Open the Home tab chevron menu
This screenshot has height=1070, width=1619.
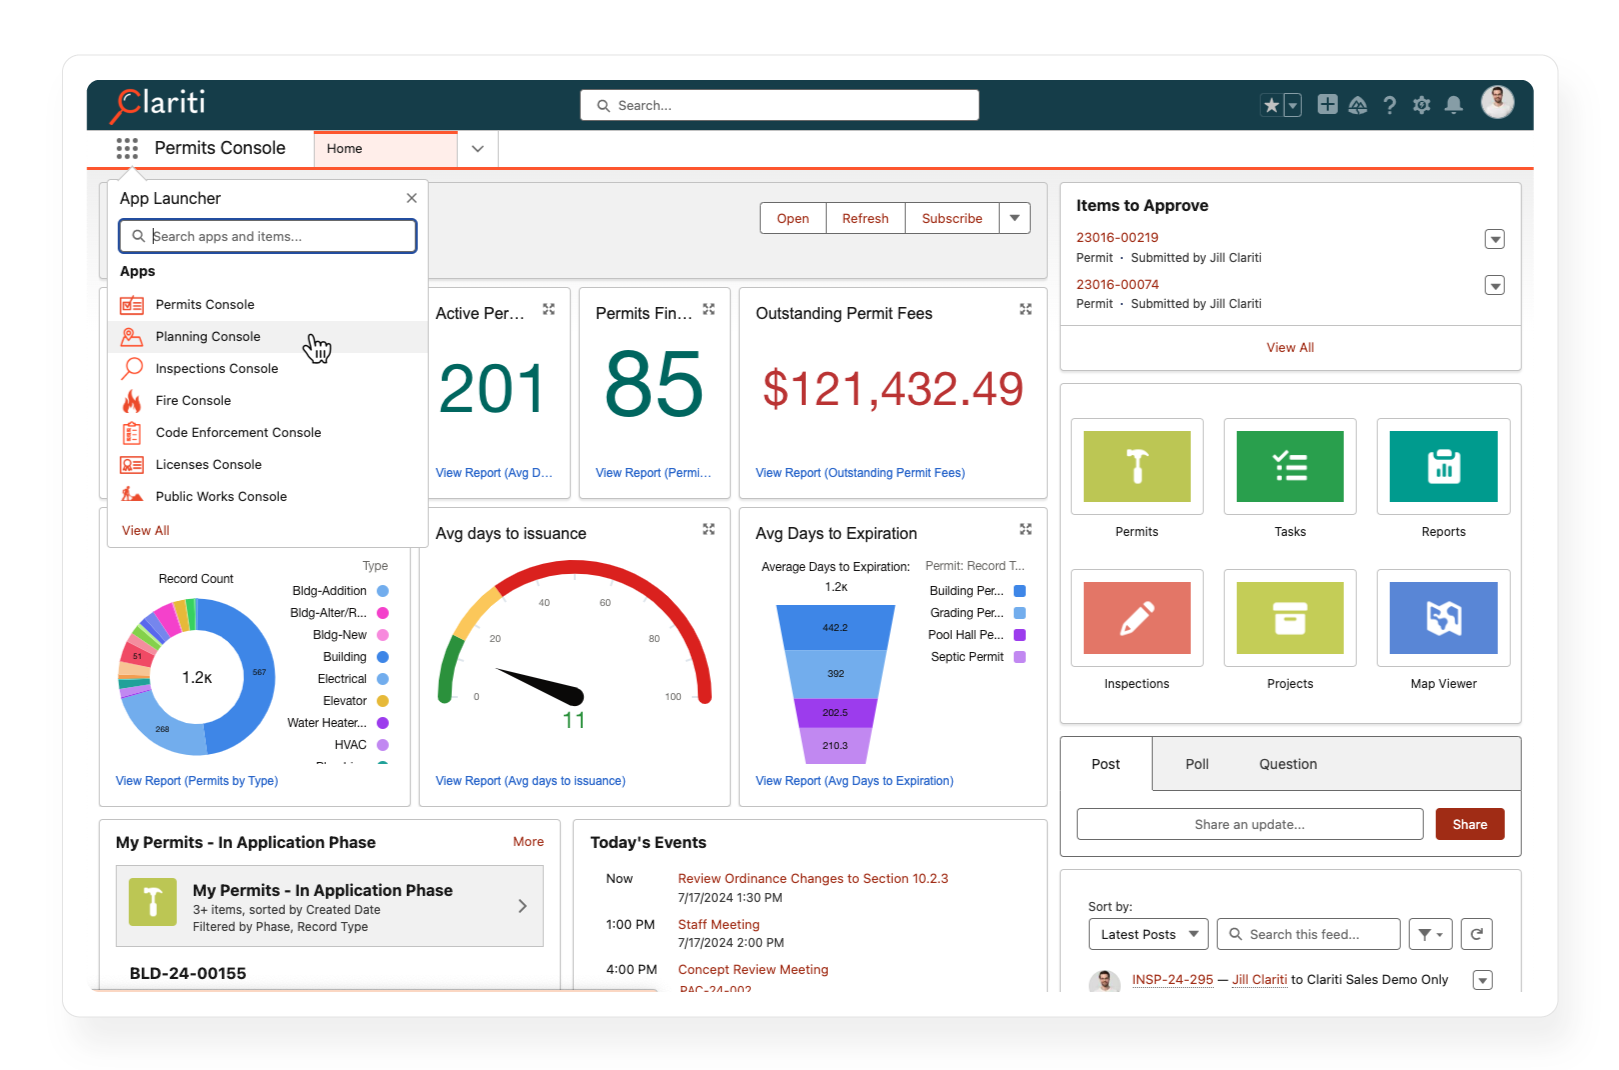[478, 148]
